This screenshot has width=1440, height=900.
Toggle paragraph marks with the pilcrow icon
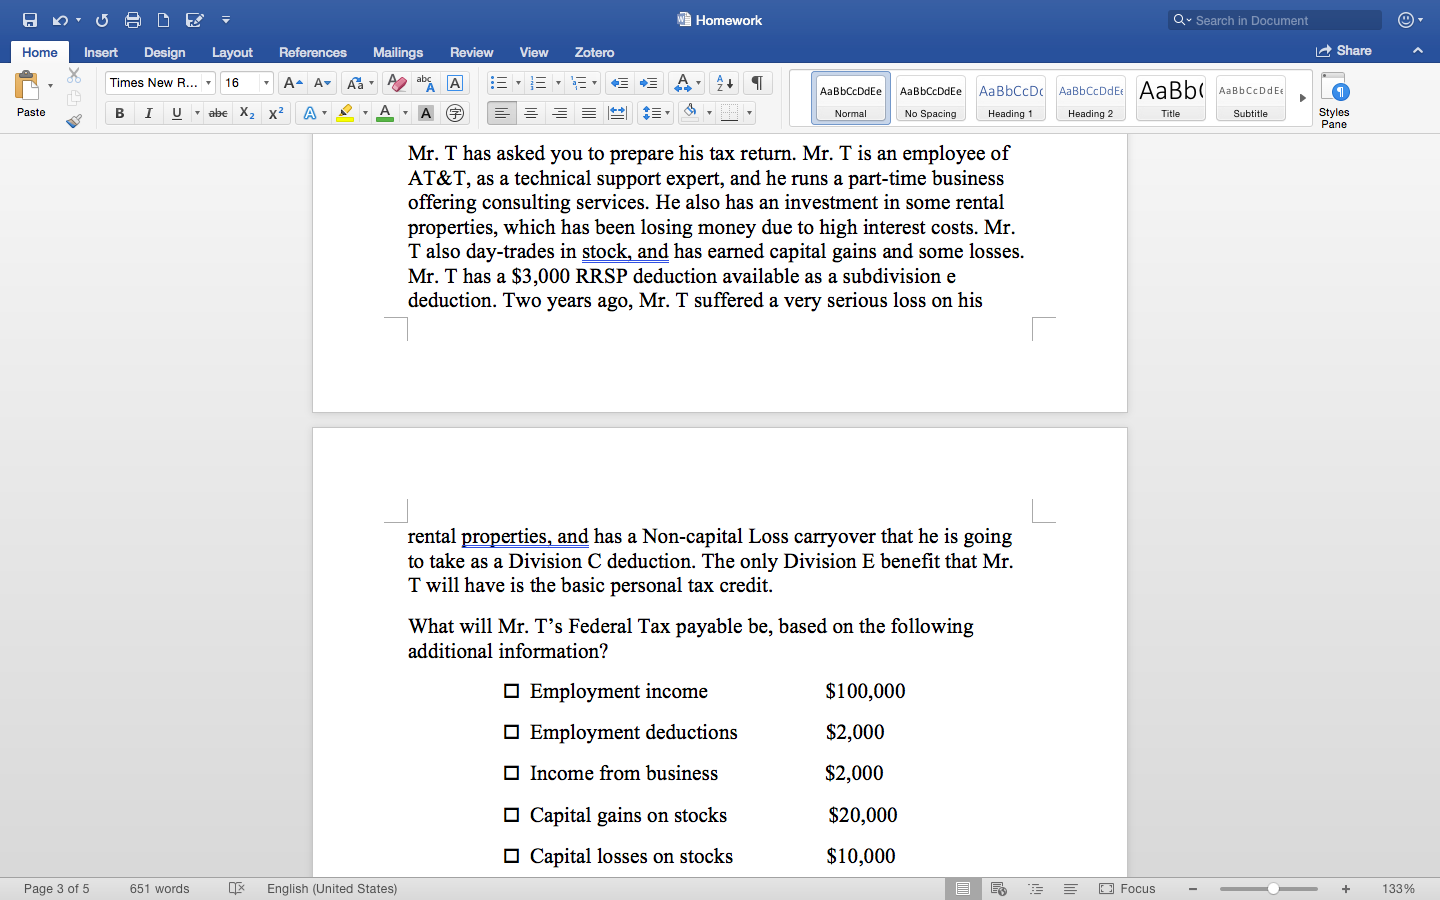757,83
